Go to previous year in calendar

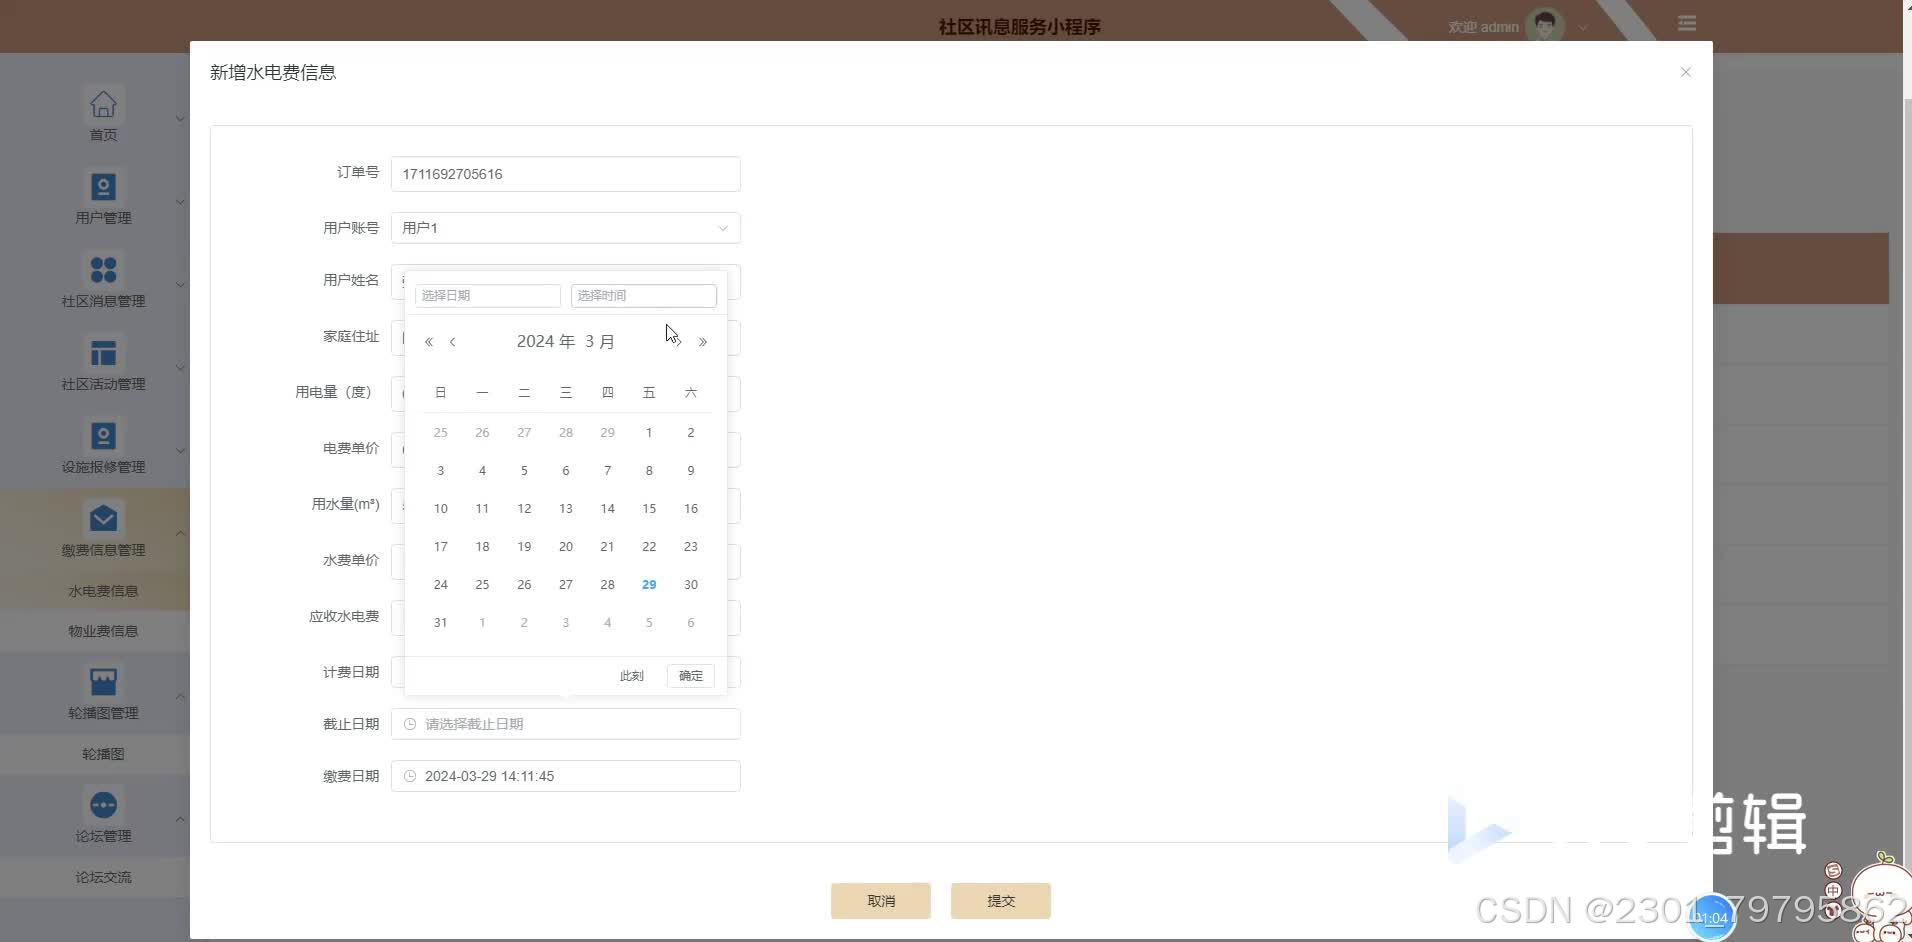tap(429, 342)
